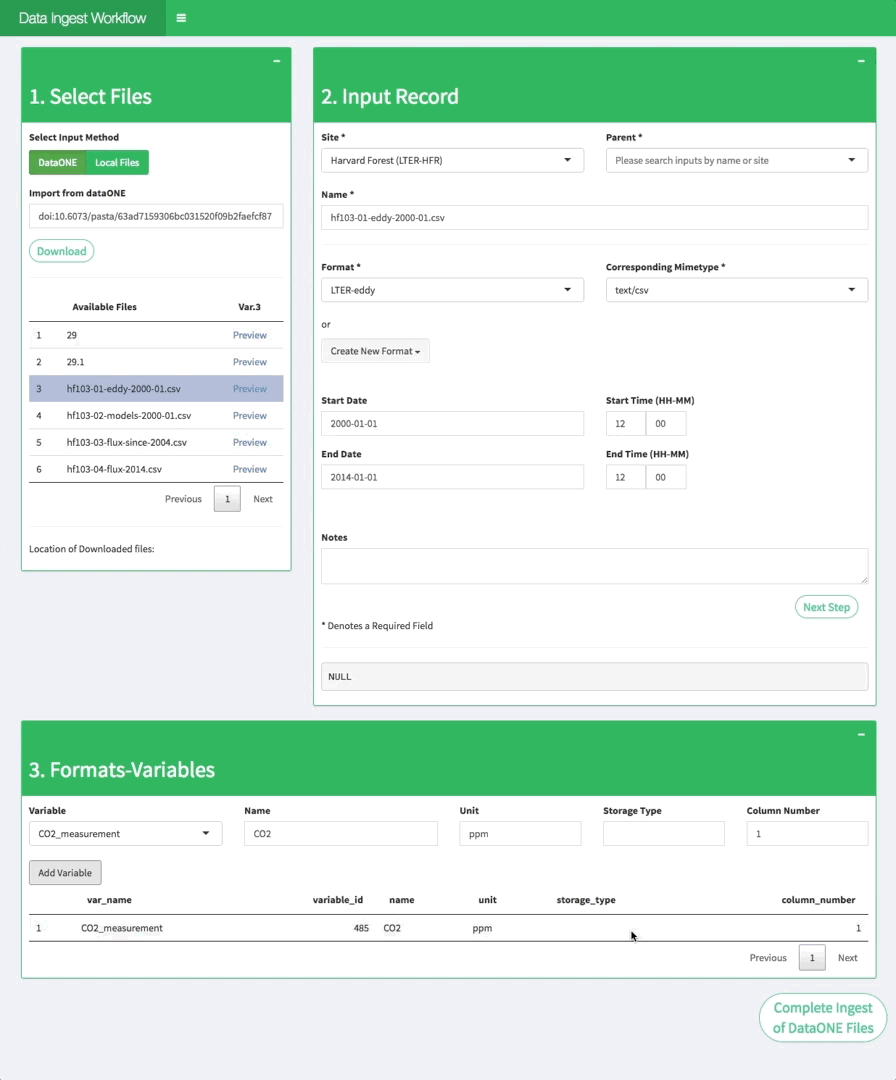Collapse the Select Files panel
Screen dimensions: 896x1080
pos(277,61)
